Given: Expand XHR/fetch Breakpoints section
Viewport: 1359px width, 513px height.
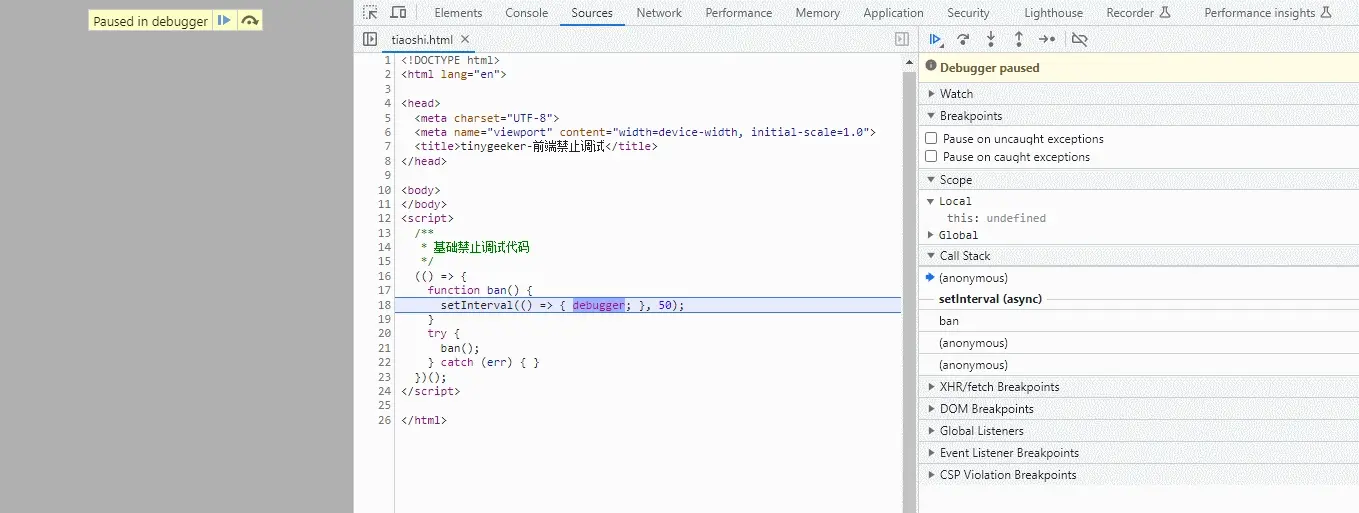Looking at the screenshot, I should (x=998, y=387).
